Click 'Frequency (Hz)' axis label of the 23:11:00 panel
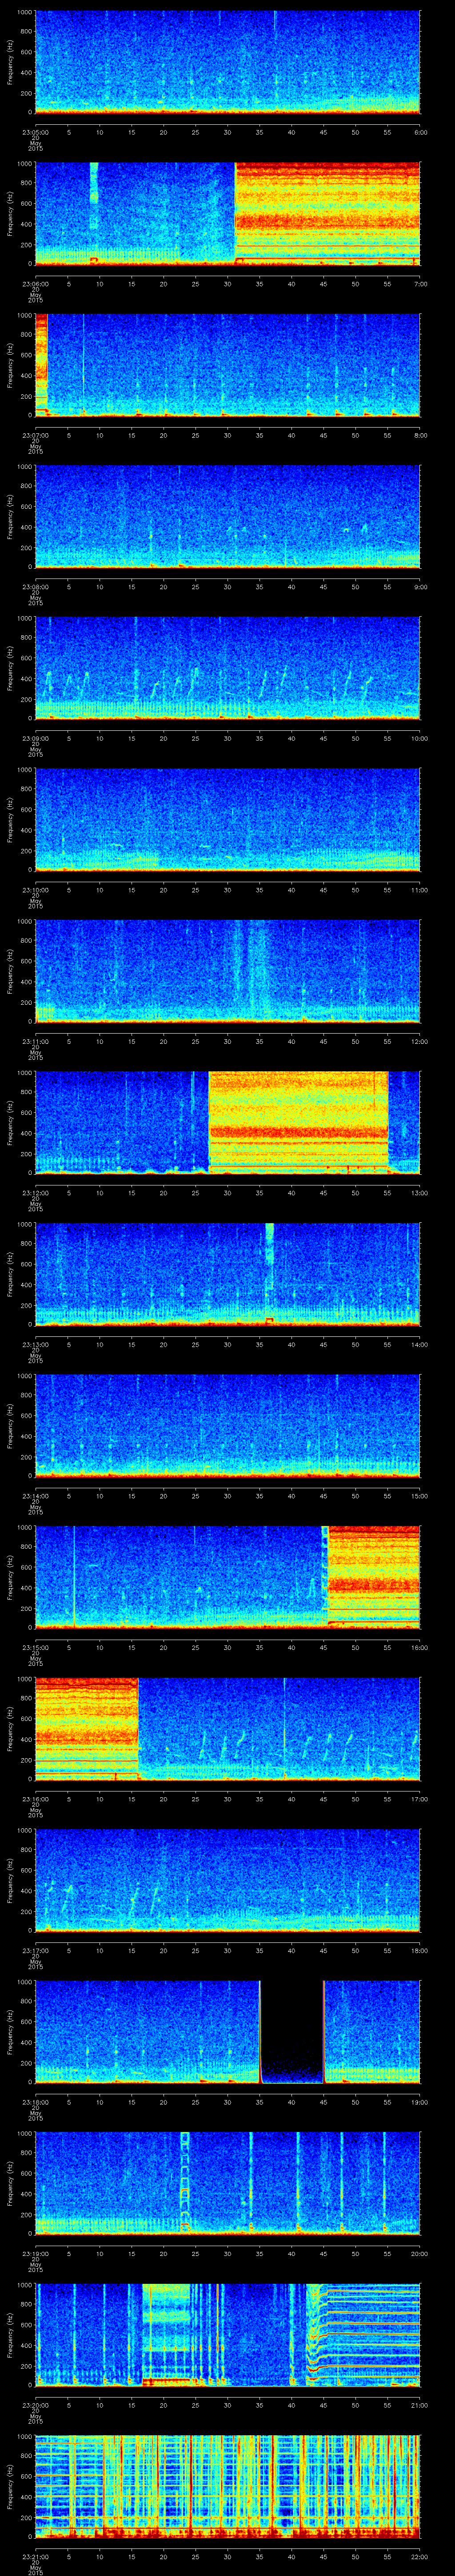The image size is (455, 2576). click(x=10, y=972)
